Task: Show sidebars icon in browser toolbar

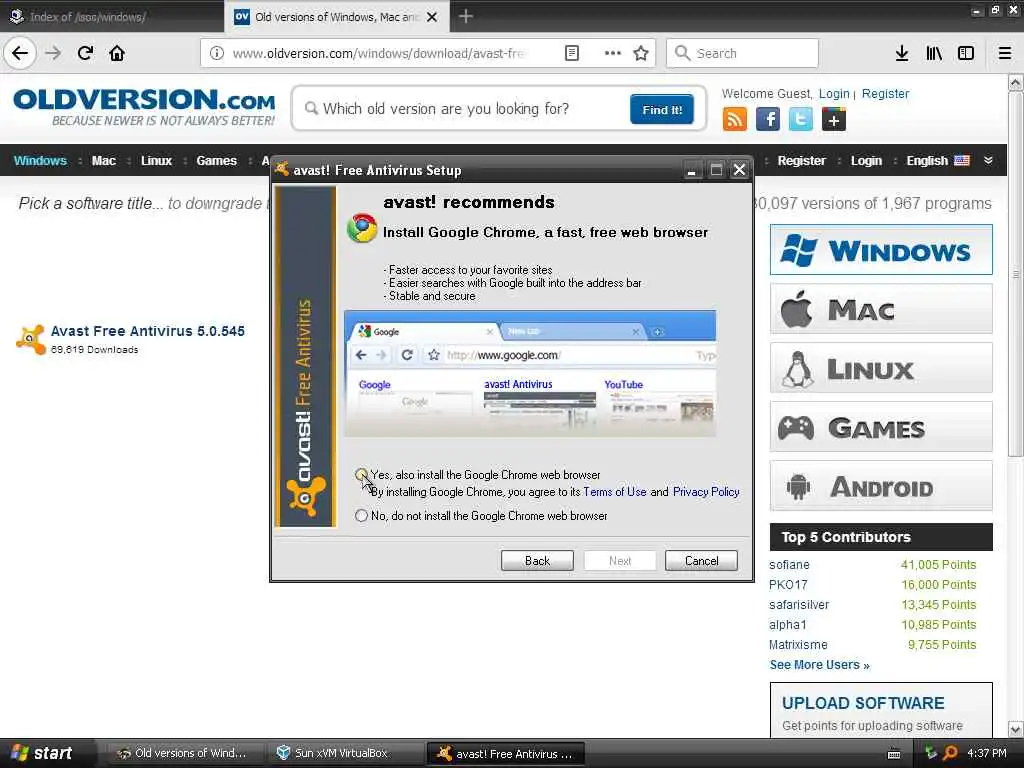Action: pos(966,53)
